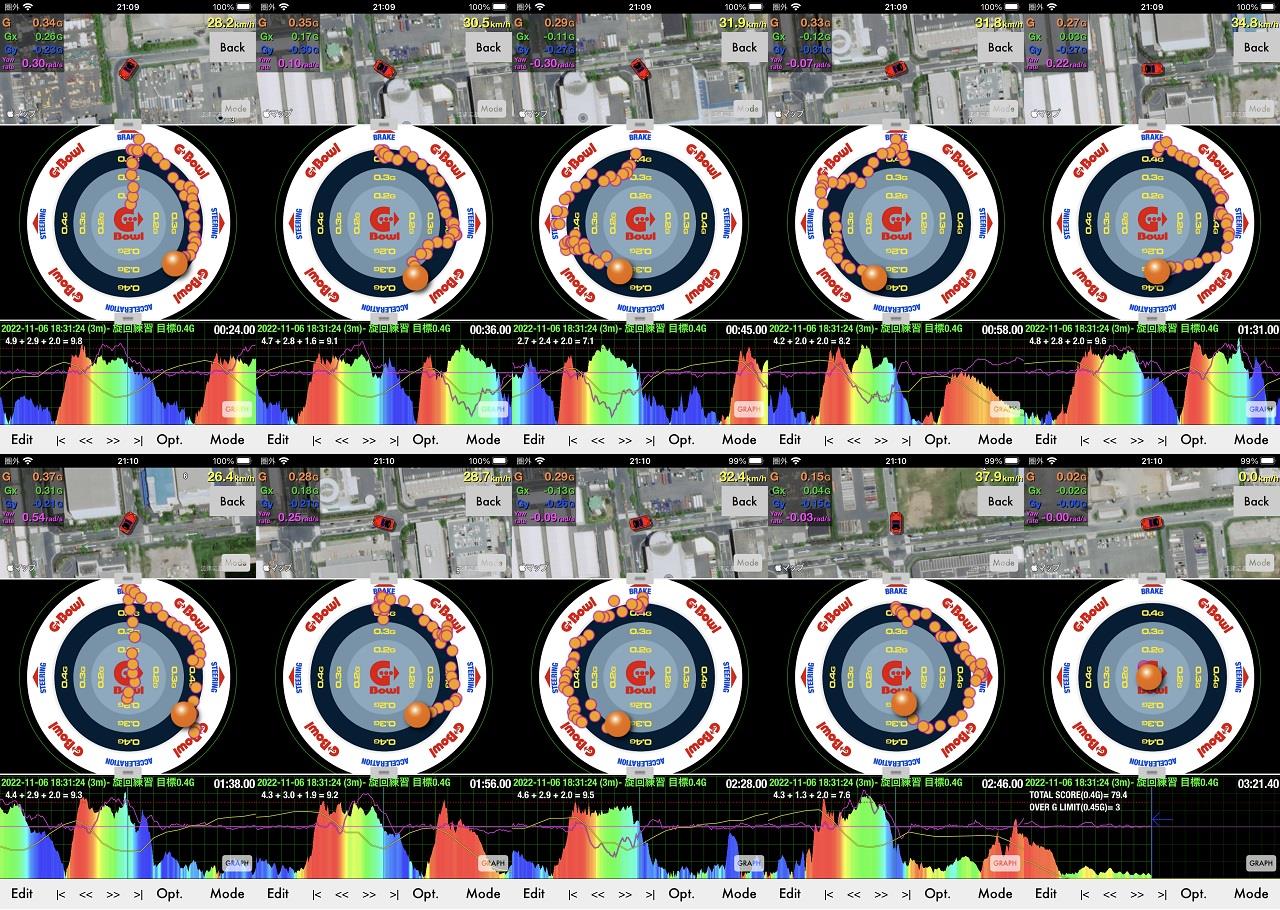Step forward (>>) in the 01:38.00 panel
1280x910 pixels.
(113, 894)
